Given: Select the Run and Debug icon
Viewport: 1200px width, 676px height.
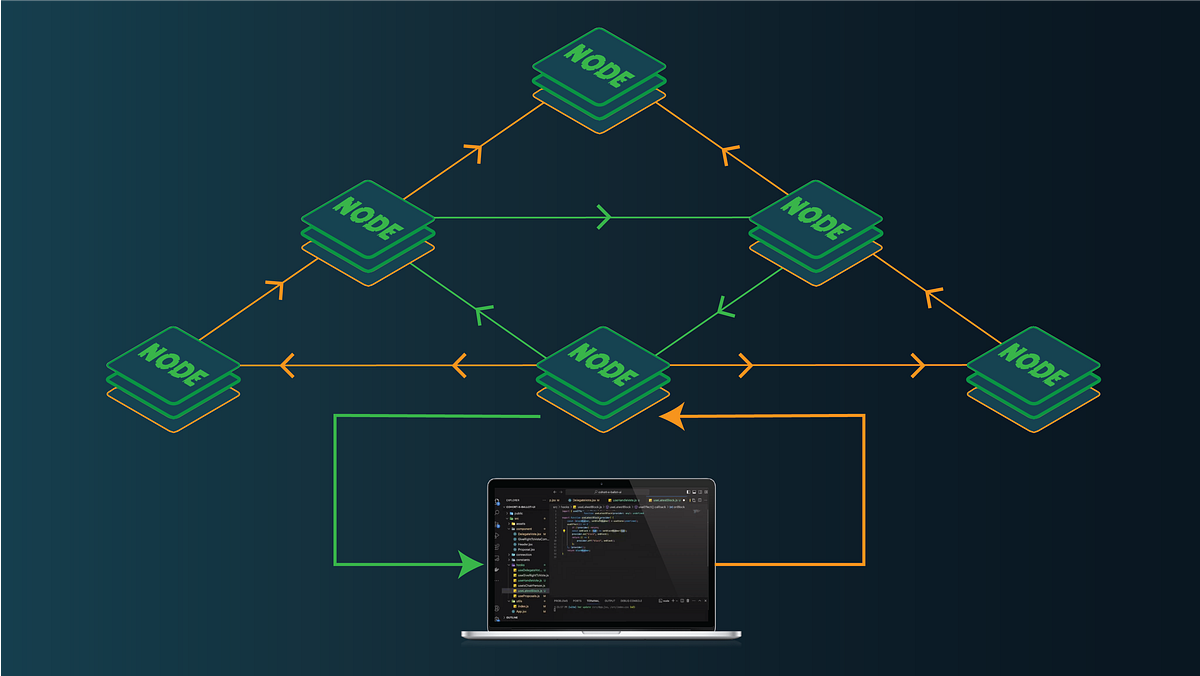Looking at the screenshot, I should [497, 535].
